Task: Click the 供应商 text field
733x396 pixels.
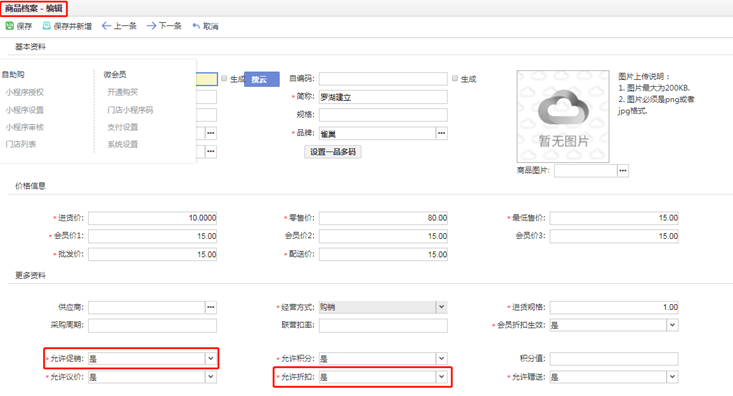Action: [x=147, y=307]
